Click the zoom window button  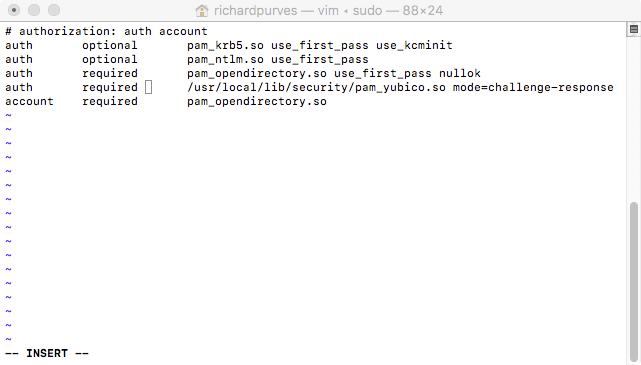pos(54,10)
